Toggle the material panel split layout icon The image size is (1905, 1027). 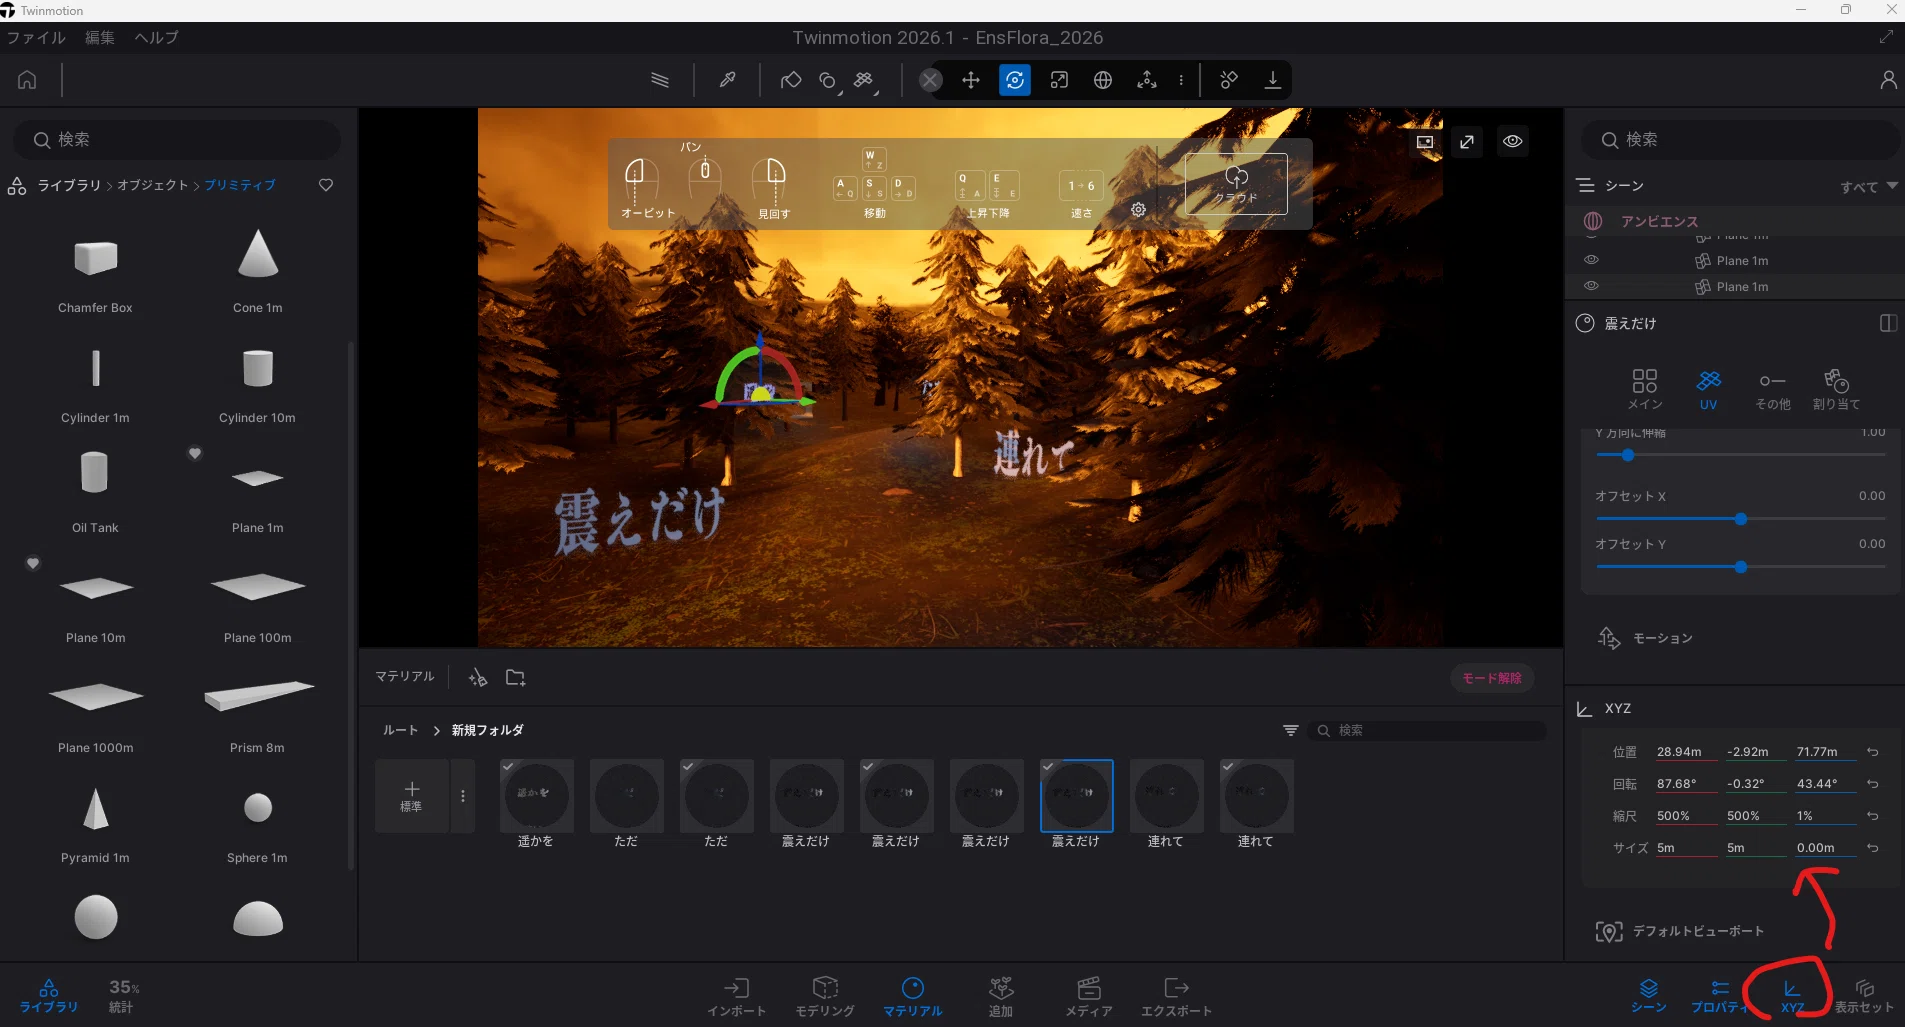(1888, 323)
